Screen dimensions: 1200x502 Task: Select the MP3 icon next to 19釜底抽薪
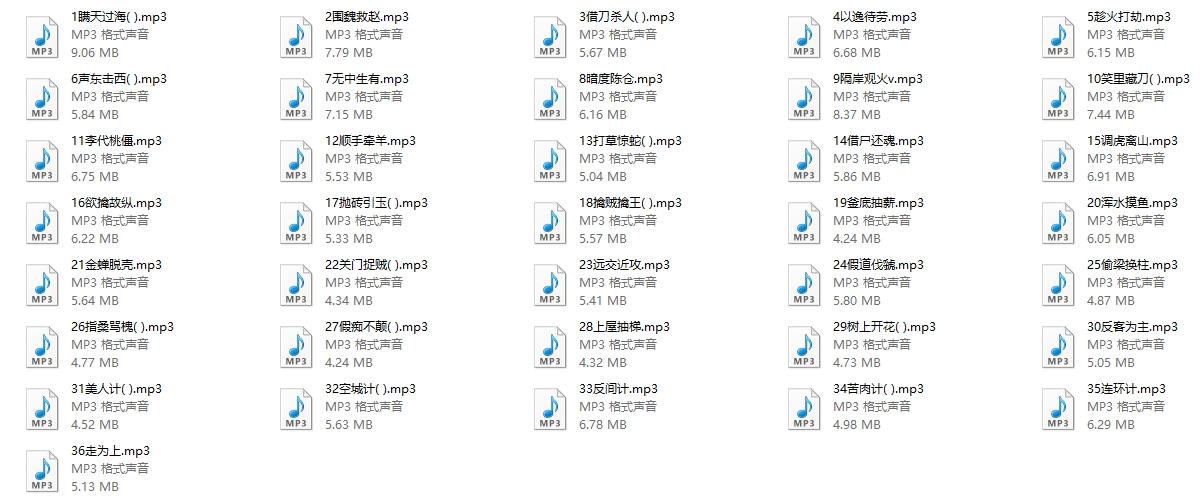[804, 221]
